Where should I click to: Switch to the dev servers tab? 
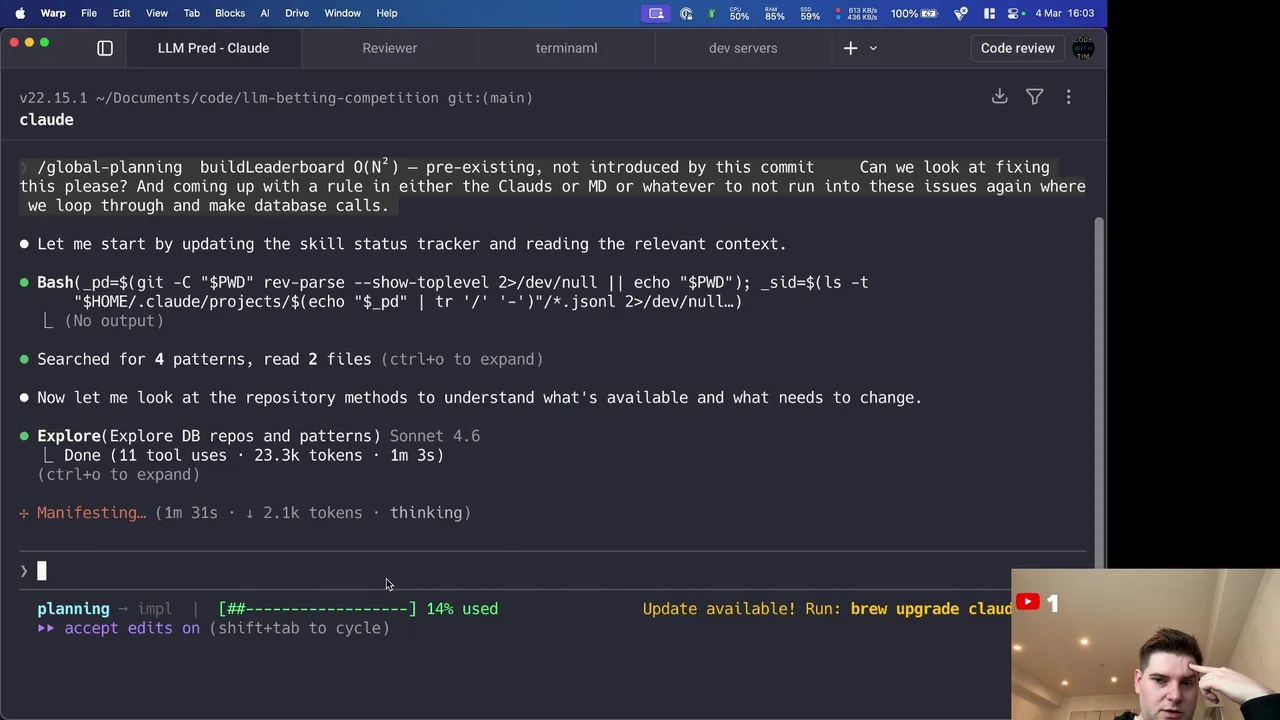(743, 48)
